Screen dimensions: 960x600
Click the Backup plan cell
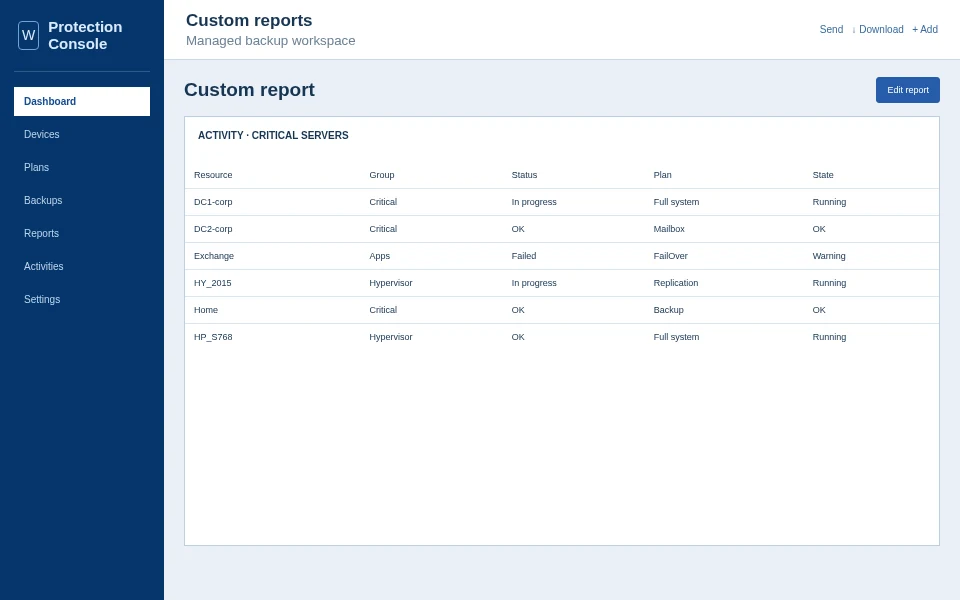[x=668, y=310]
